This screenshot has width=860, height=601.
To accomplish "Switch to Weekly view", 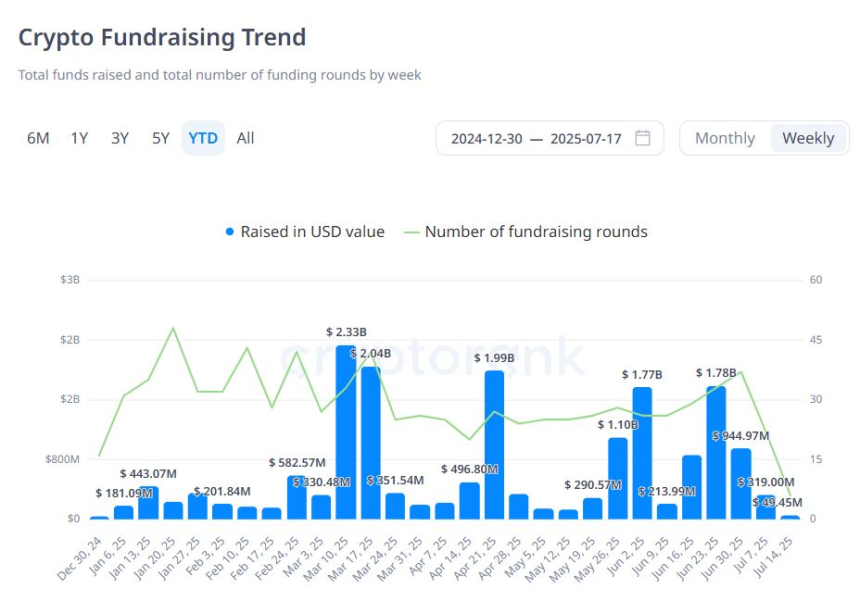I will pyautogui.click(x=808, y=138).
